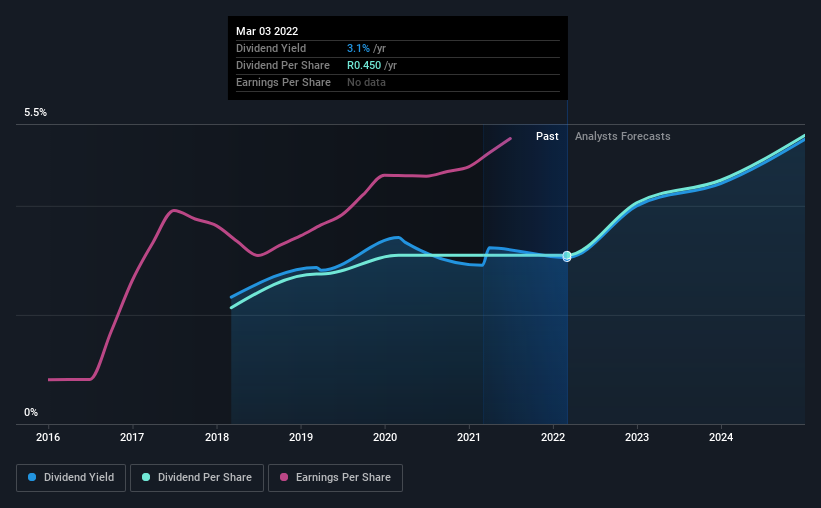The image size is (821, 508).
Task: Click the pink Earnings Per Share legend dot
Action: click(284, 477)
